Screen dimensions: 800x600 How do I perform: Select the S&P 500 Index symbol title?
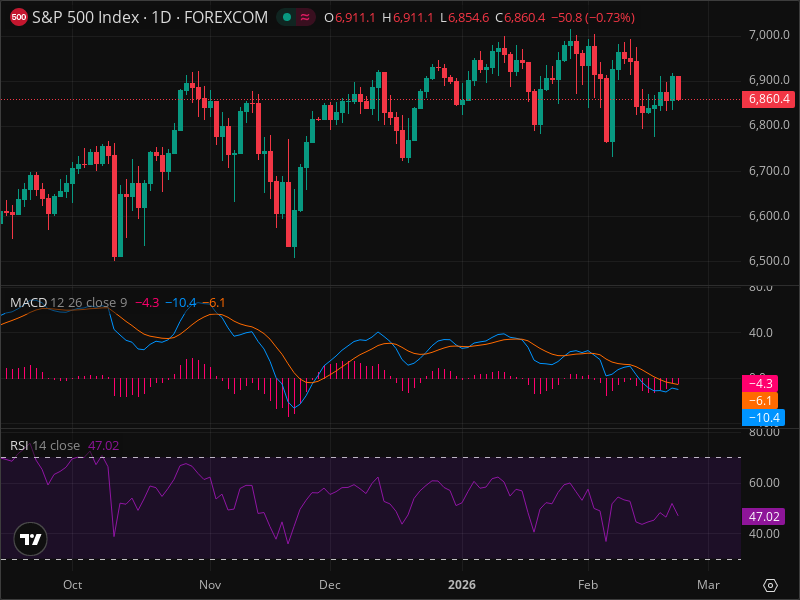[149, 17]
